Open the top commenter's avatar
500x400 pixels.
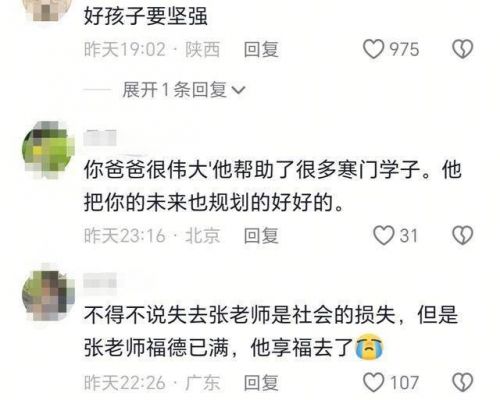(x=49, y=10)
